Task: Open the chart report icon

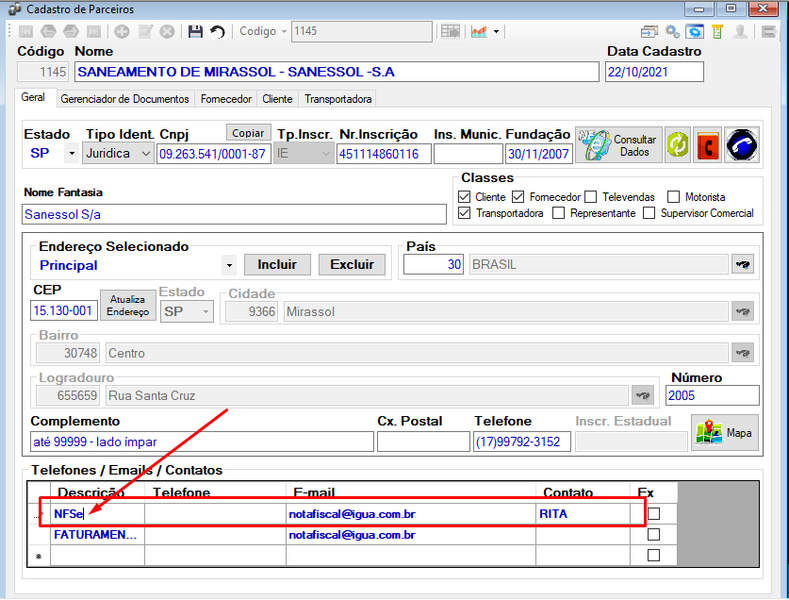Action: tap(479, 32)
